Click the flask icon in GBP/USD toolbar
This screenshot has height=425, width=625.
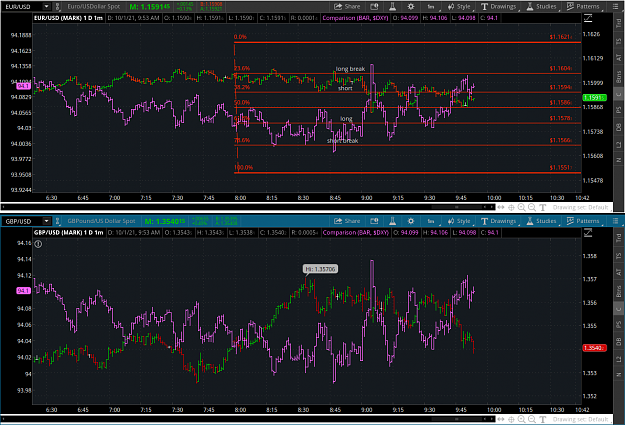tap(392, 221)
